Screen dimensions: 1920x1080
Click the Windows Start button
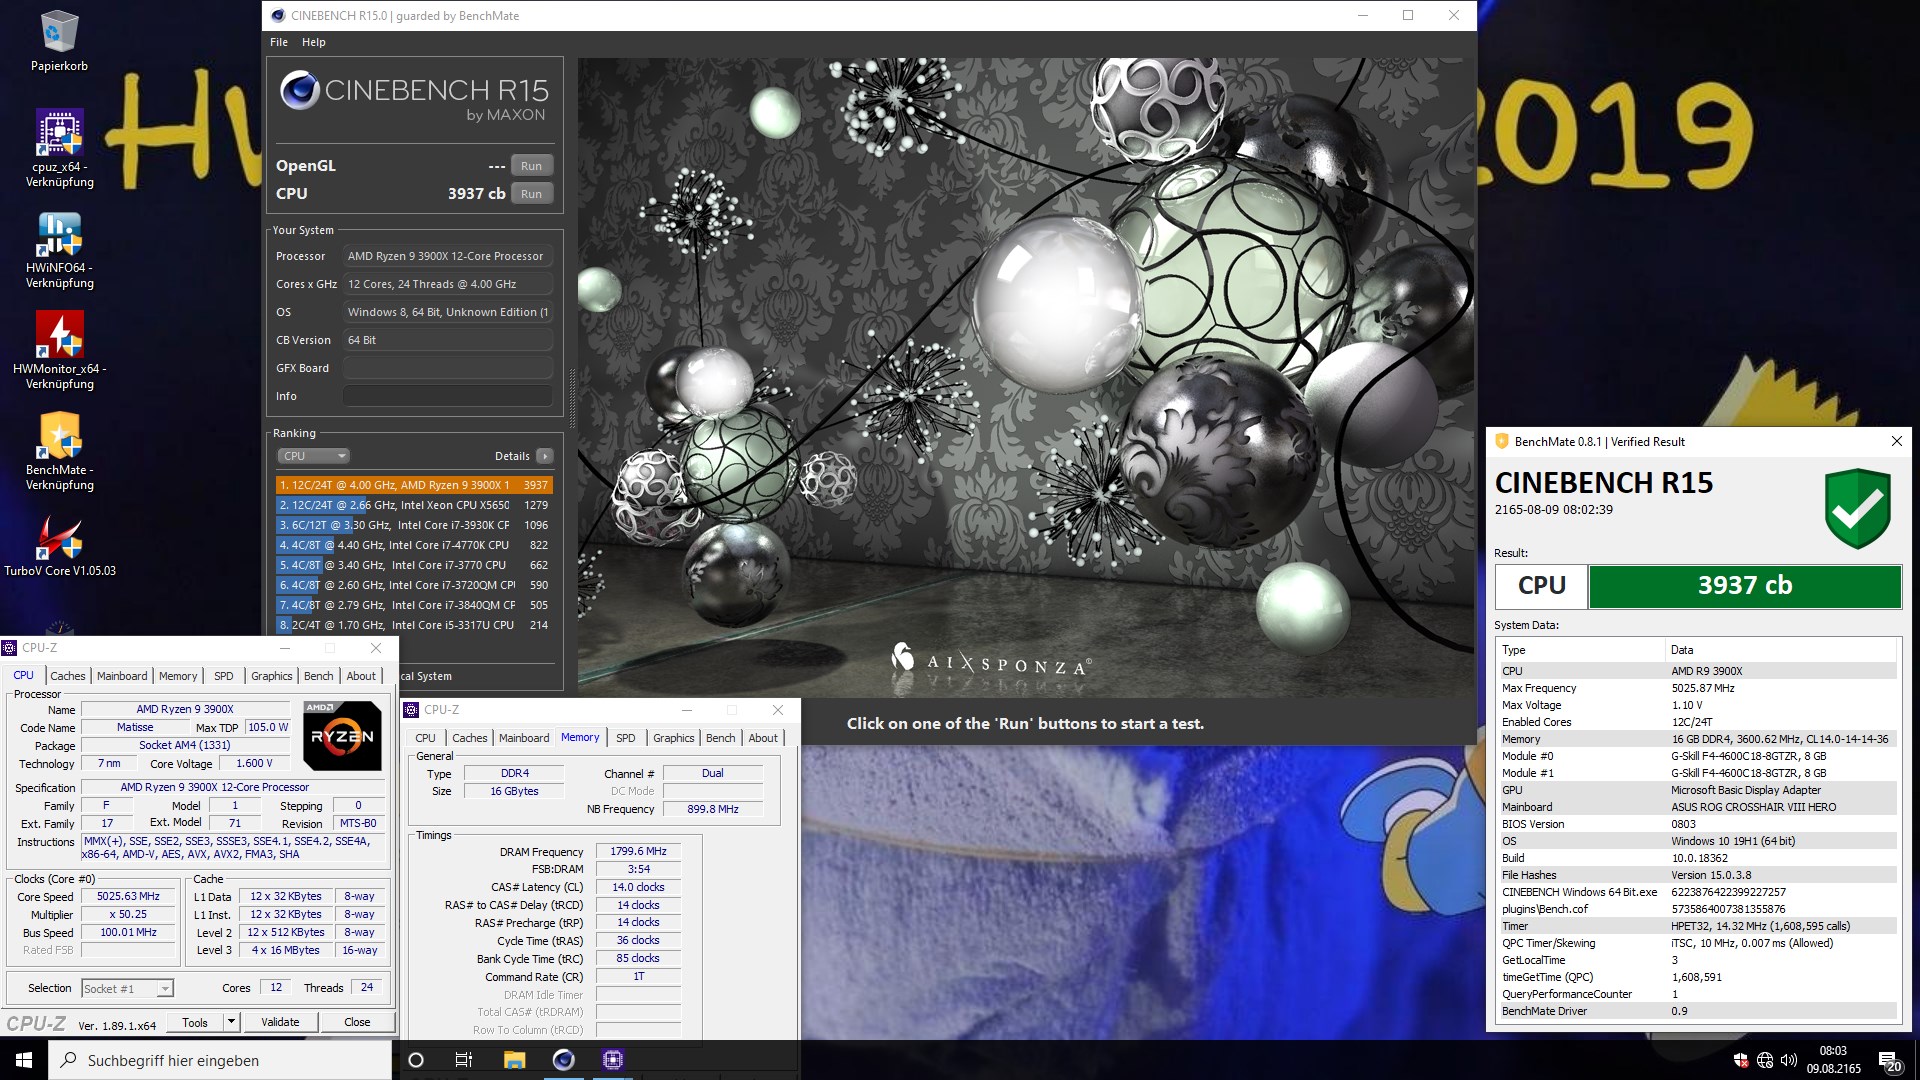24,1060
